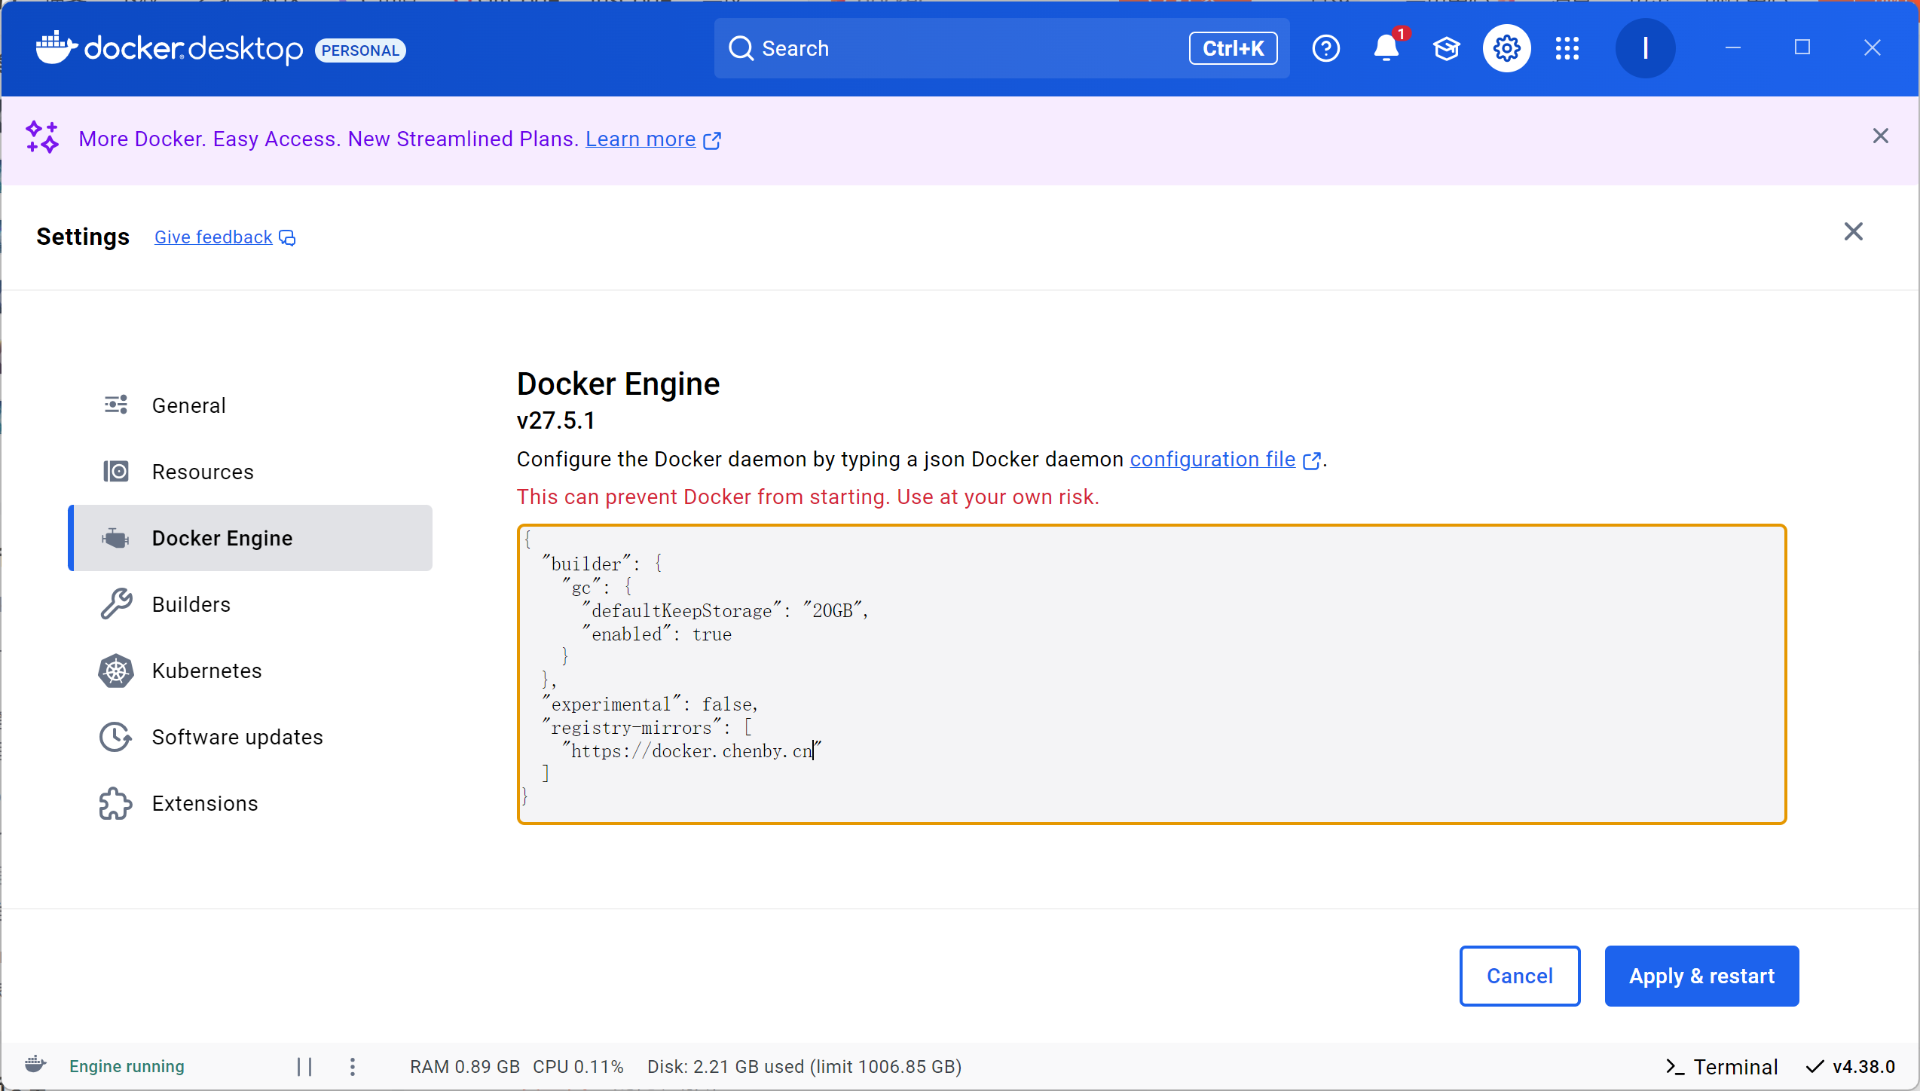Open the Learning center graduation cap icon
Viewport: 1920px width, 1091px height.
click(1446, 48)
